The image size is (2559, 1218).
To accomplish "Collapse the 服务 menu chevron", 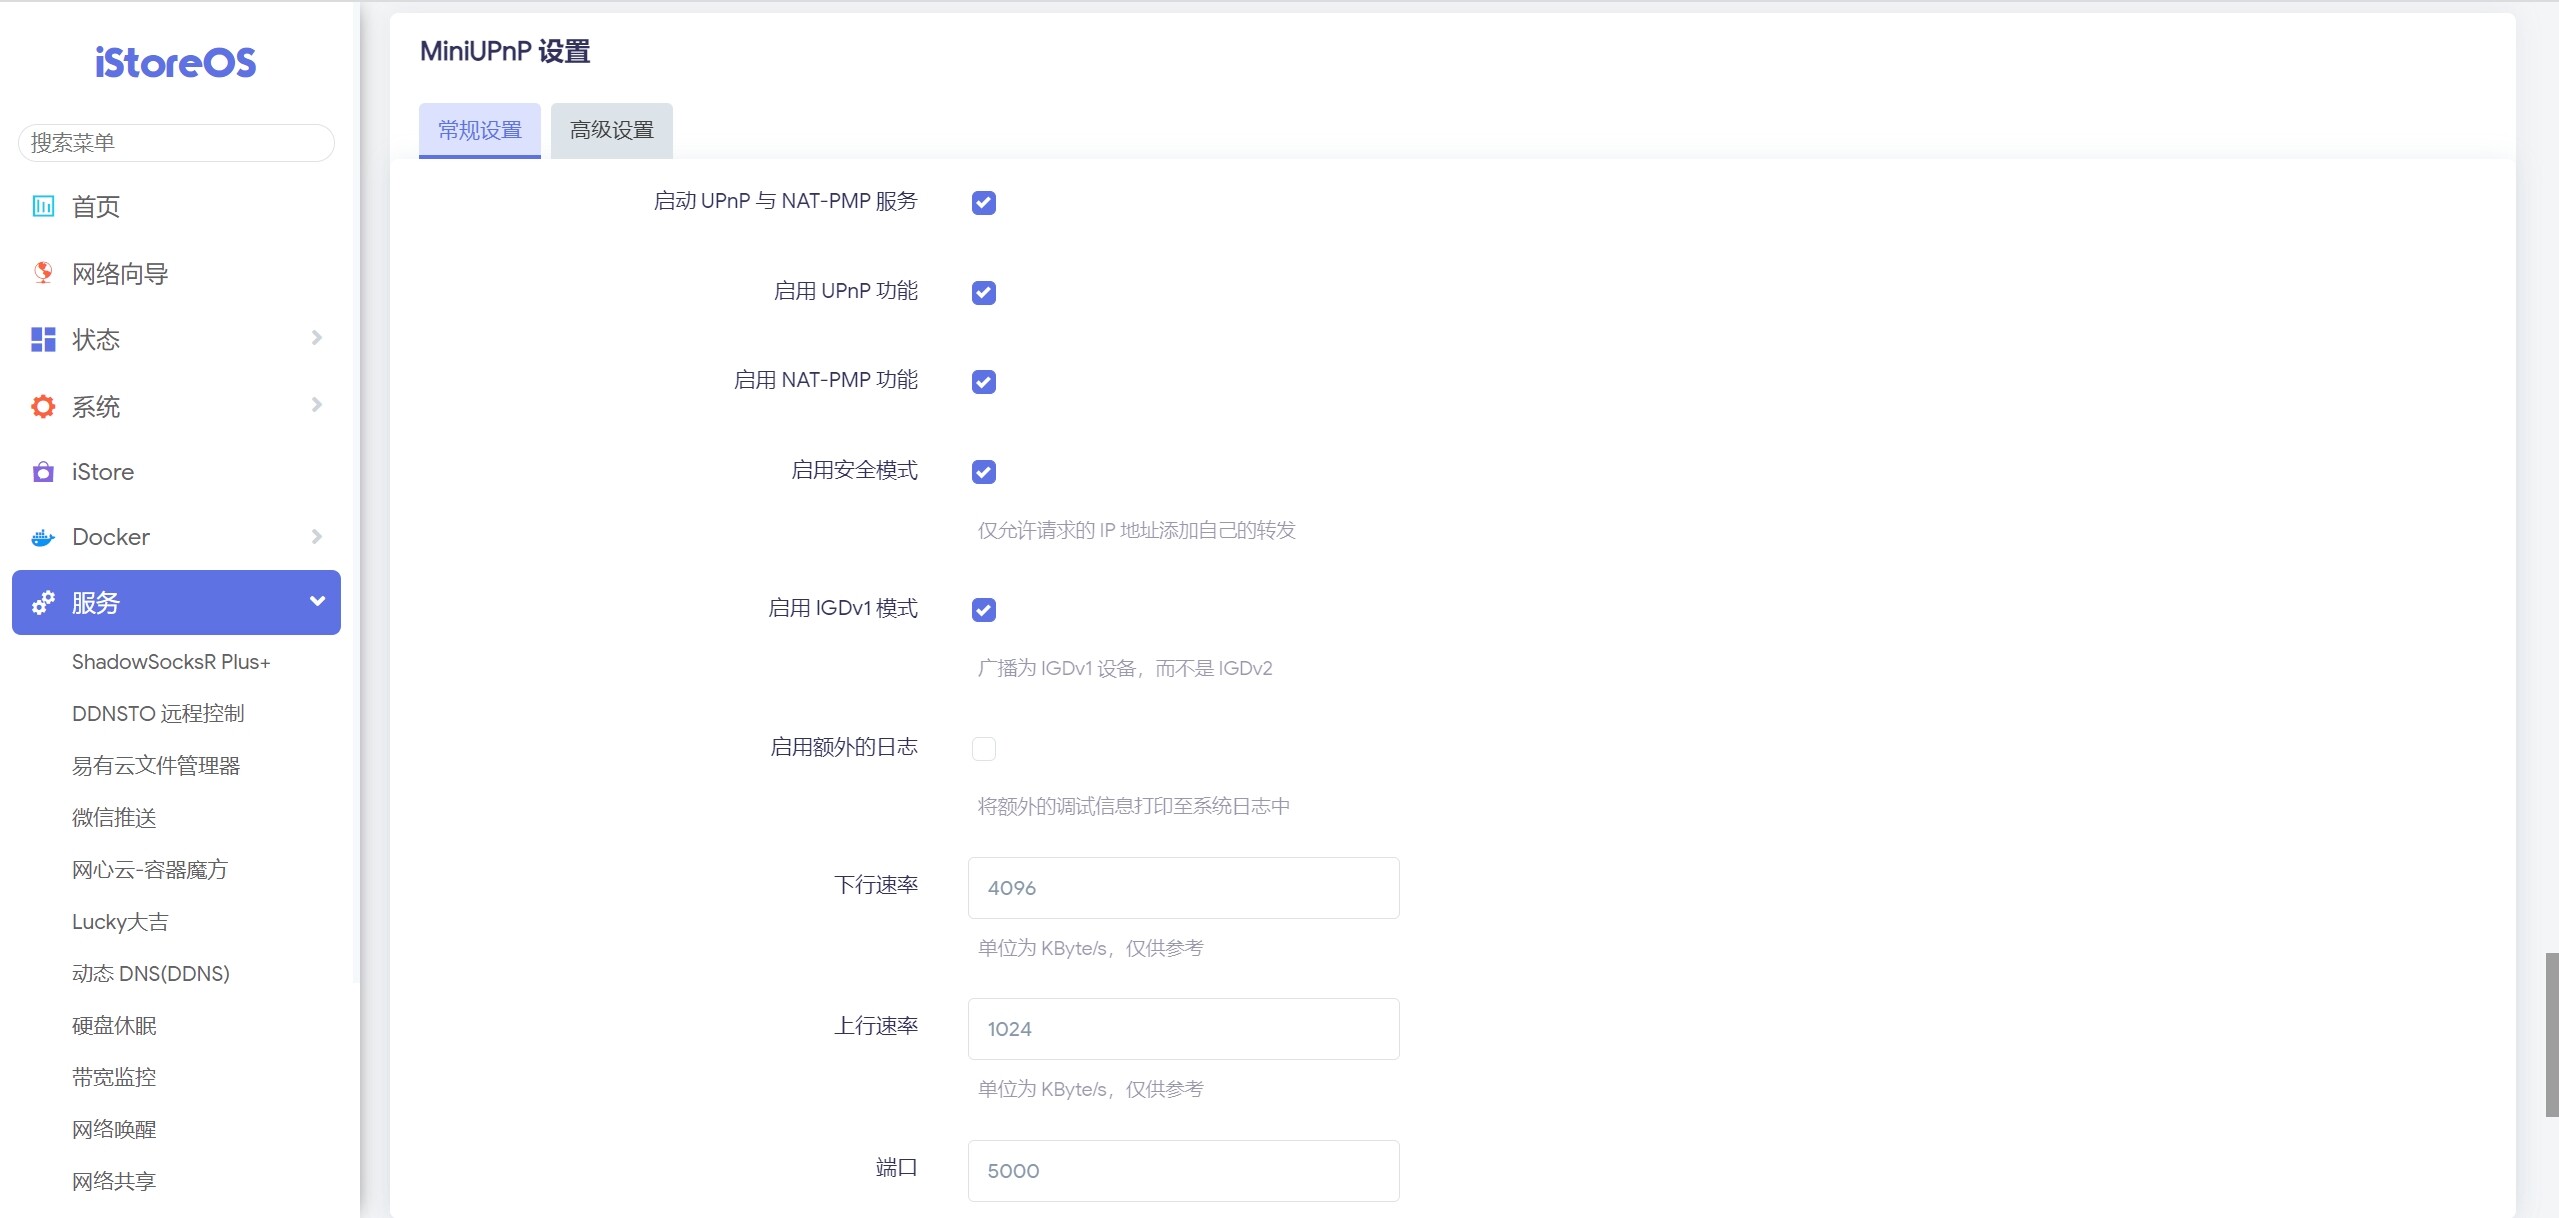I will (317, 601).
